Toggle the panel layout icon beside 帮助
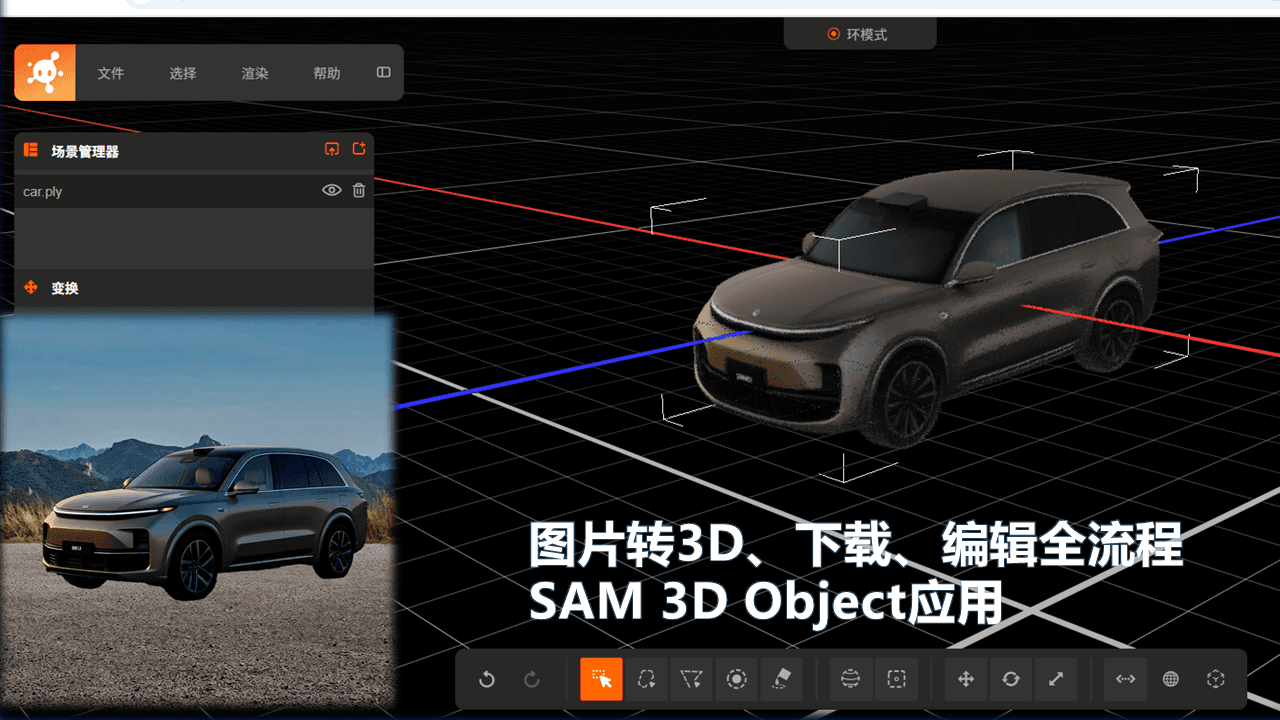This screenshot has height=720, width=1280. 383,73
